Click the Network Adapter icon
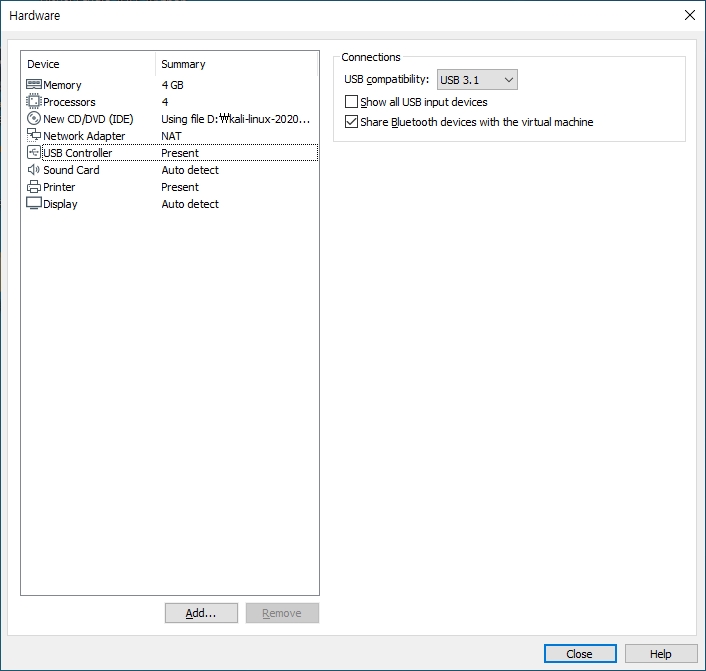Viewport: 706px width, 671px height. tap(34, 135)
